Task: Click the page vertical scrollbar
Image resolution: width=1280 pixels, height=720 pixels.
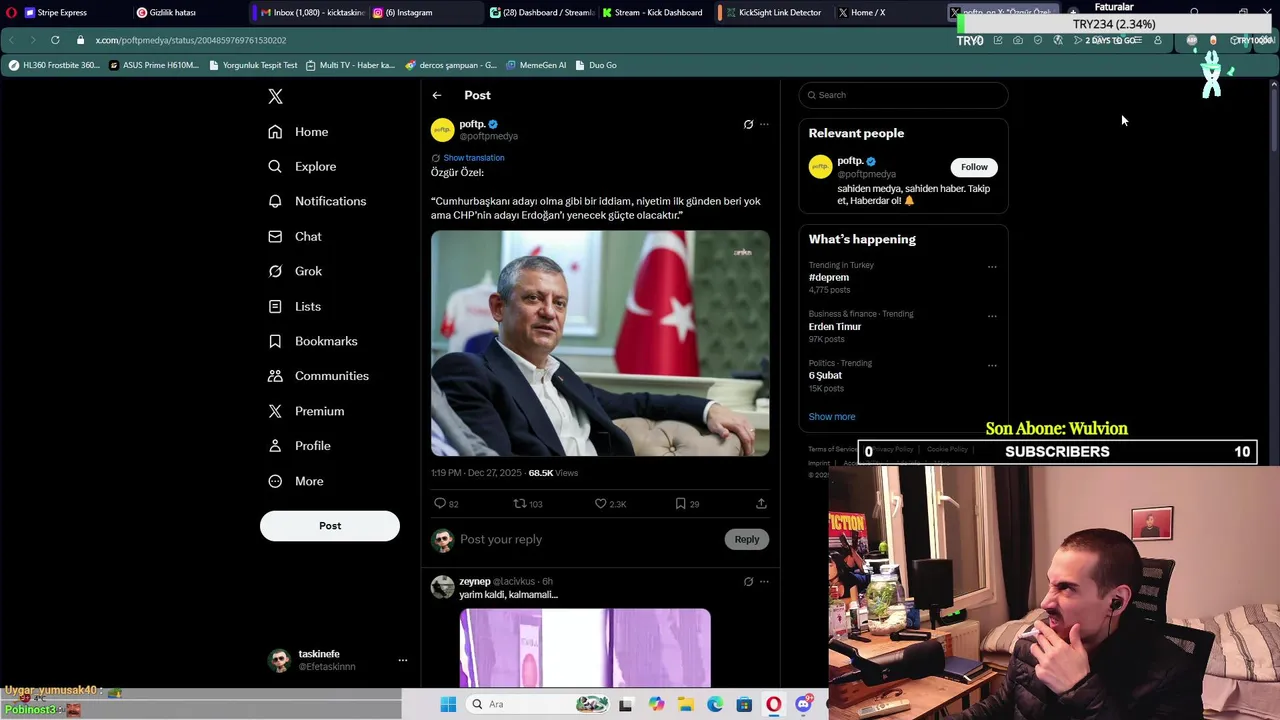Action: pyautogui.click(x=1274, y=120)
